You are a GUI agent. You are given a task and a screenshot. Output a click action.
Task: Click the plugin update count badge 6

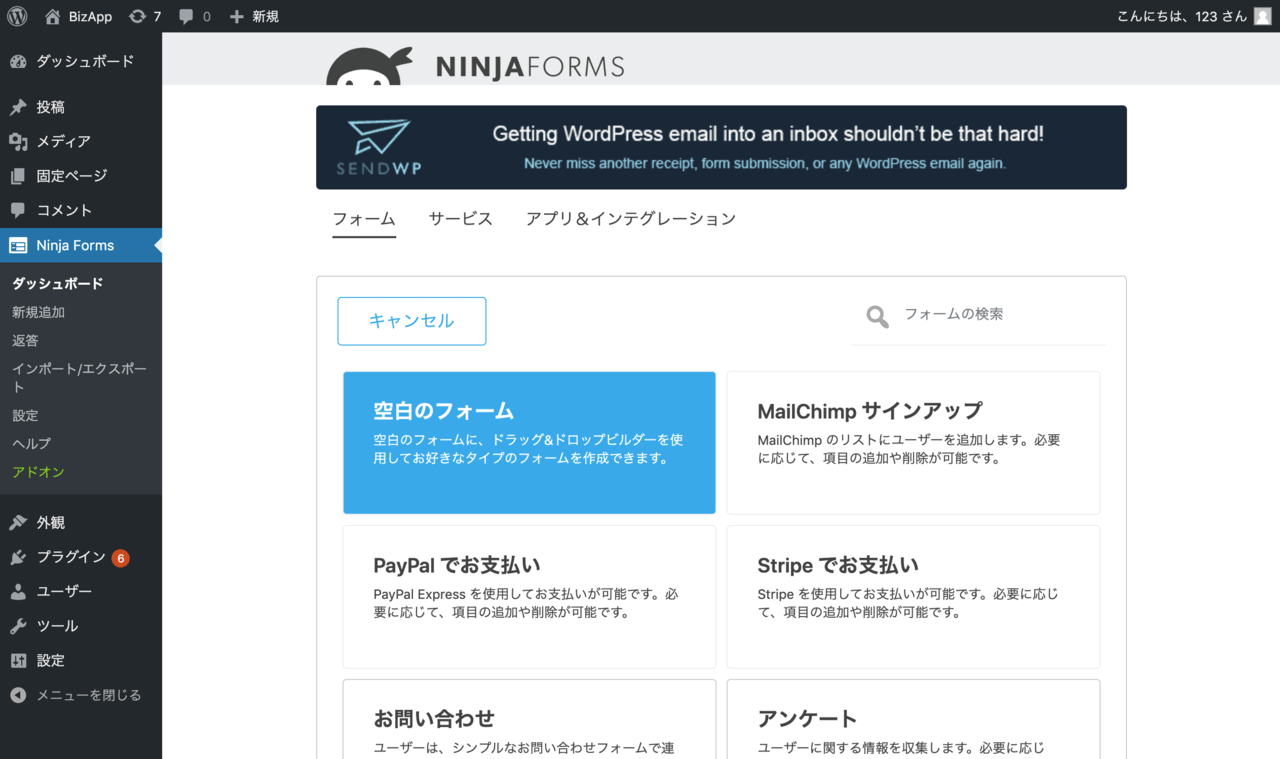coord(121,558)
